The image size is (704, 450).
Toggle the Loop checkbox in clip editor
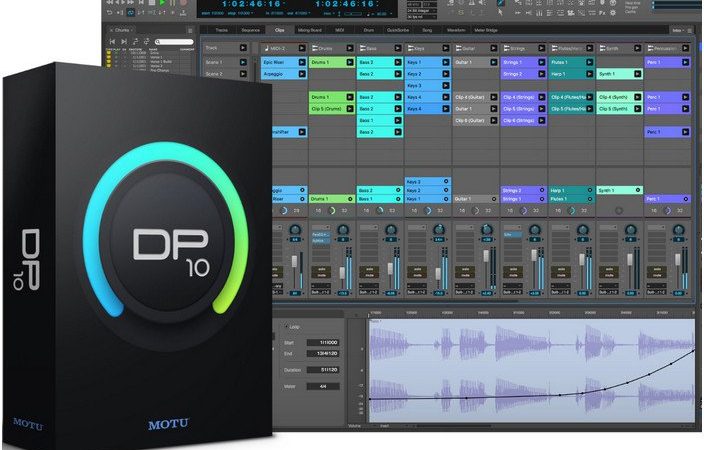287,326
